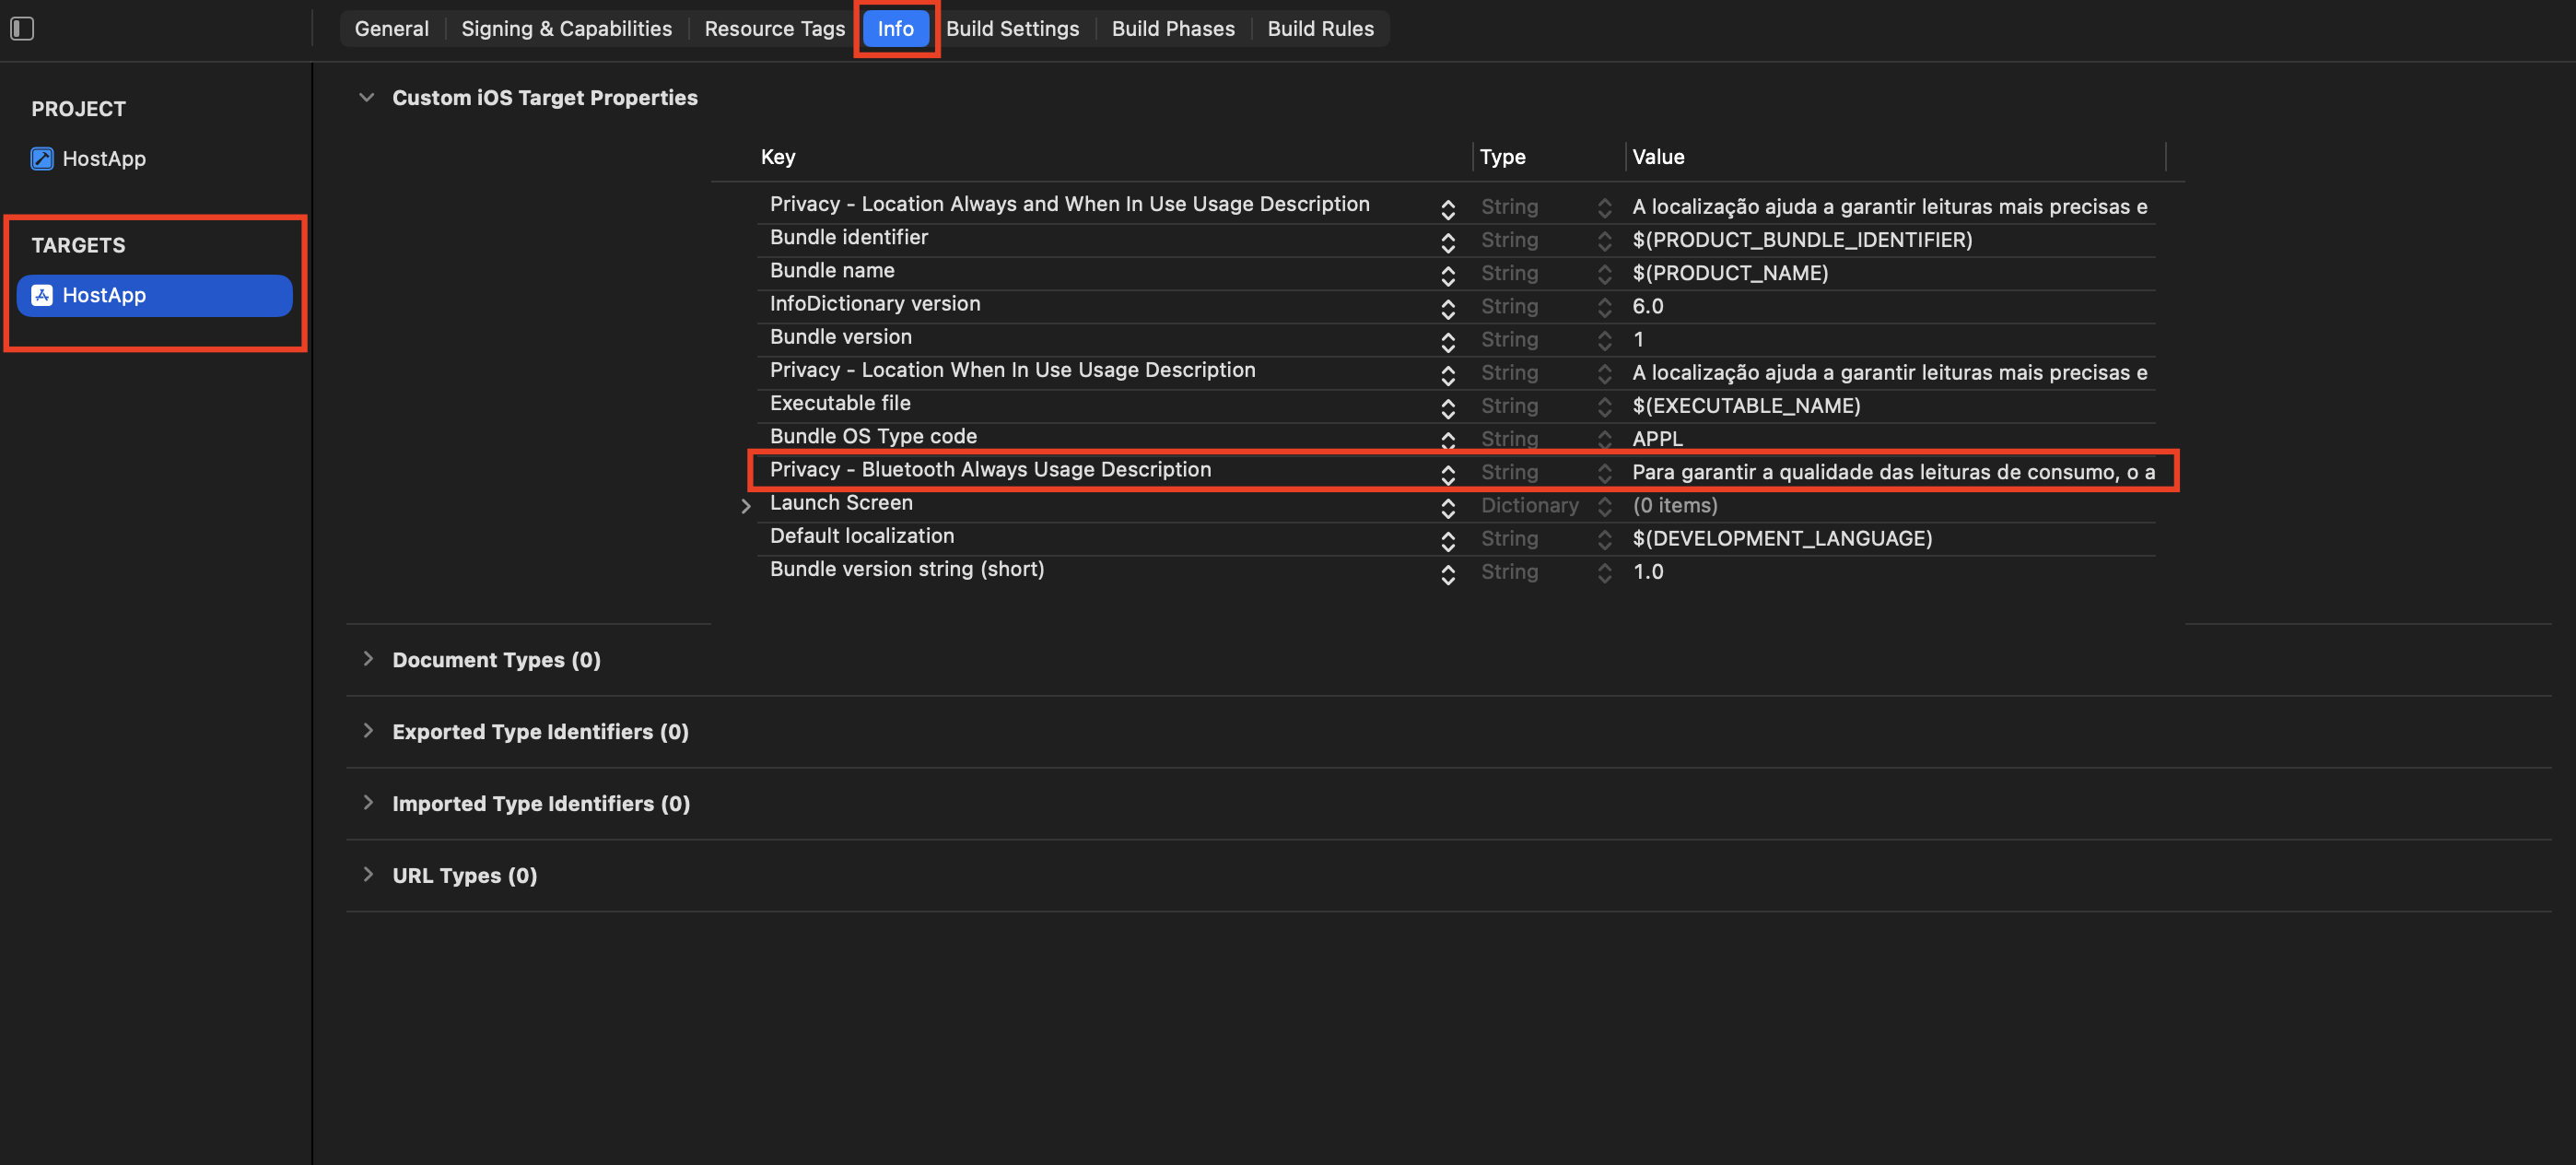Collapse Custom iOS Target Properties section

[x=367, y=98]
